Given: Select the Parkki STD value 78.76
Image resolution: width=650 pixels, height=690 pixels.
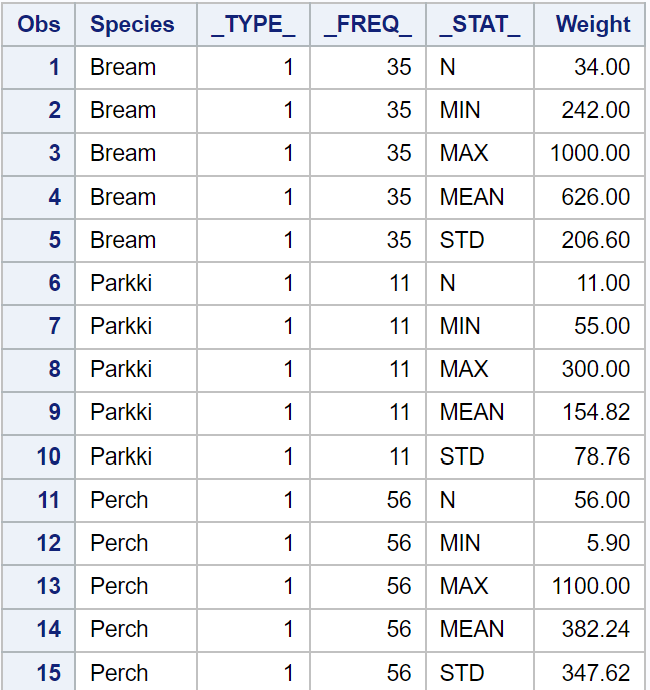Looking at the screenshot, I should [x=589, y=456].
